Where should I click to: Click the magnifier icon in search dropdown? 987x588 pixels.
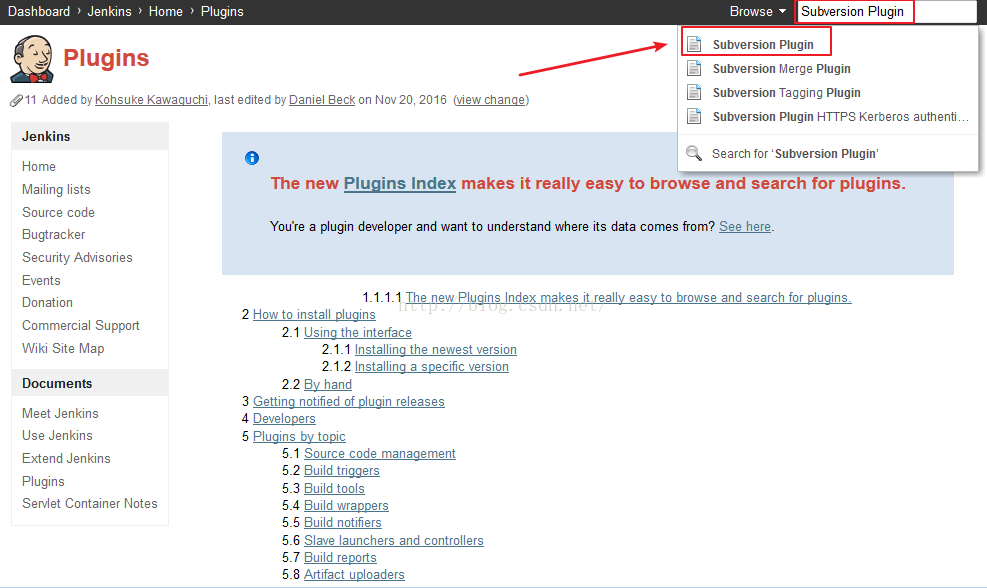(694, 153)
